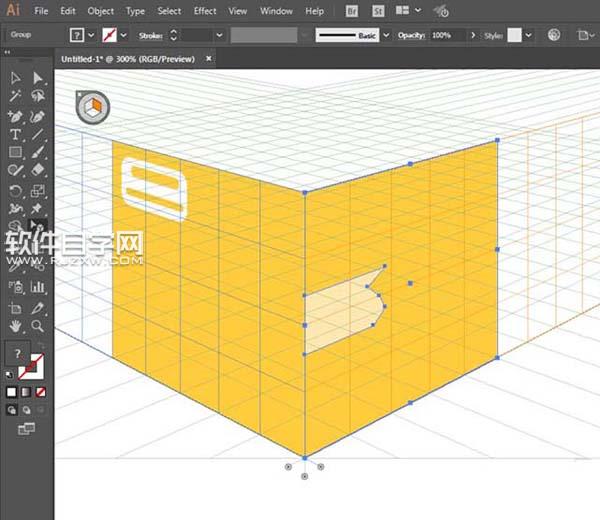Enable Draw Inside mode
The height and width of the screenshot is (520, 600).
point(41,410)
